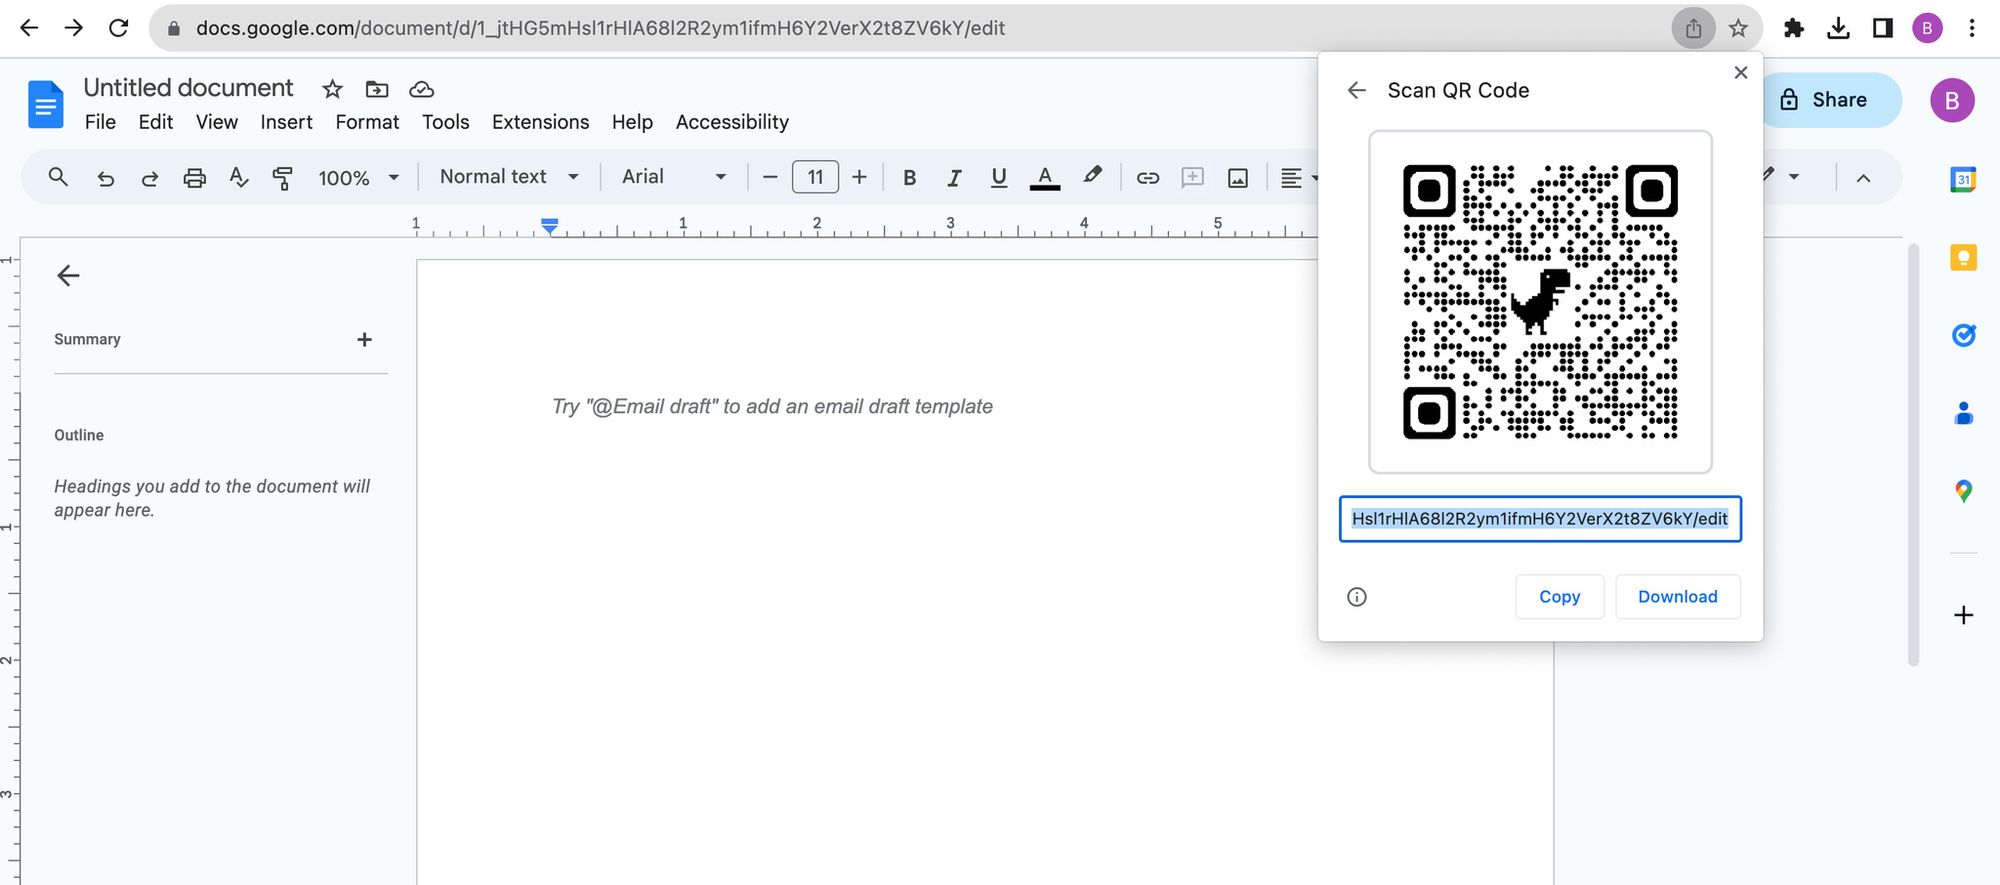This screenshot has width=2000, height=885.
Task: Insert a link with the link icon
Action: pos(1148,178)
